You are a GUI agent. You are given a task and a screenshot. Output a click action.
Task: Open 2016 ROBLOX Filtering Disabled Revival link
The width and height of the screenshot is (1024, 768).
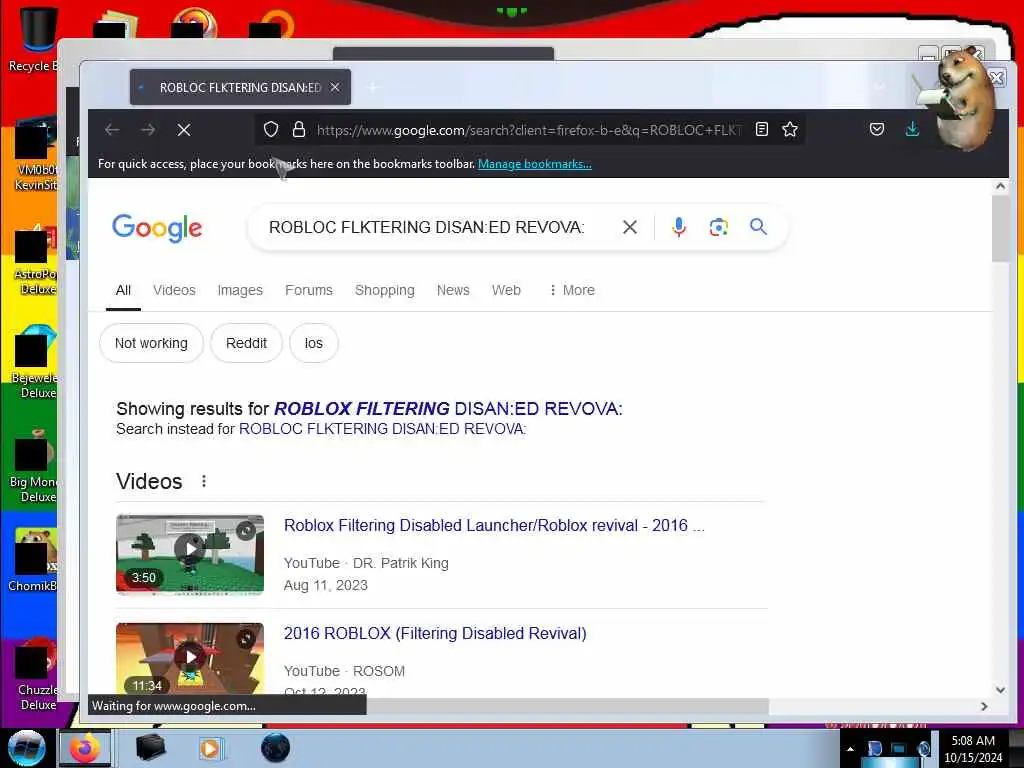coord(435,633)
